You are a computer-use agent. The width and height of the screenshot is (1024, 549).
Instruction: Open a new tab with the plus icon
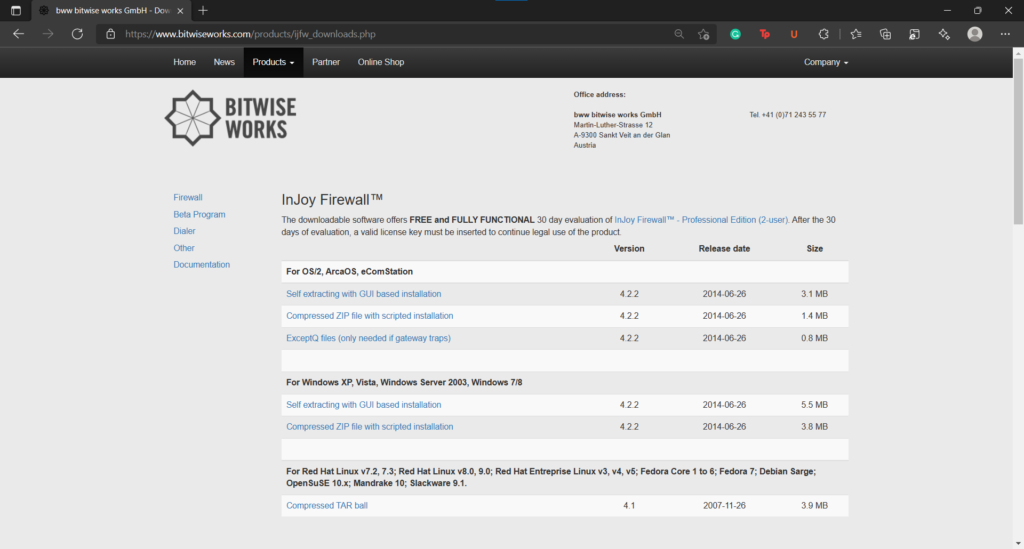(203, 10)
